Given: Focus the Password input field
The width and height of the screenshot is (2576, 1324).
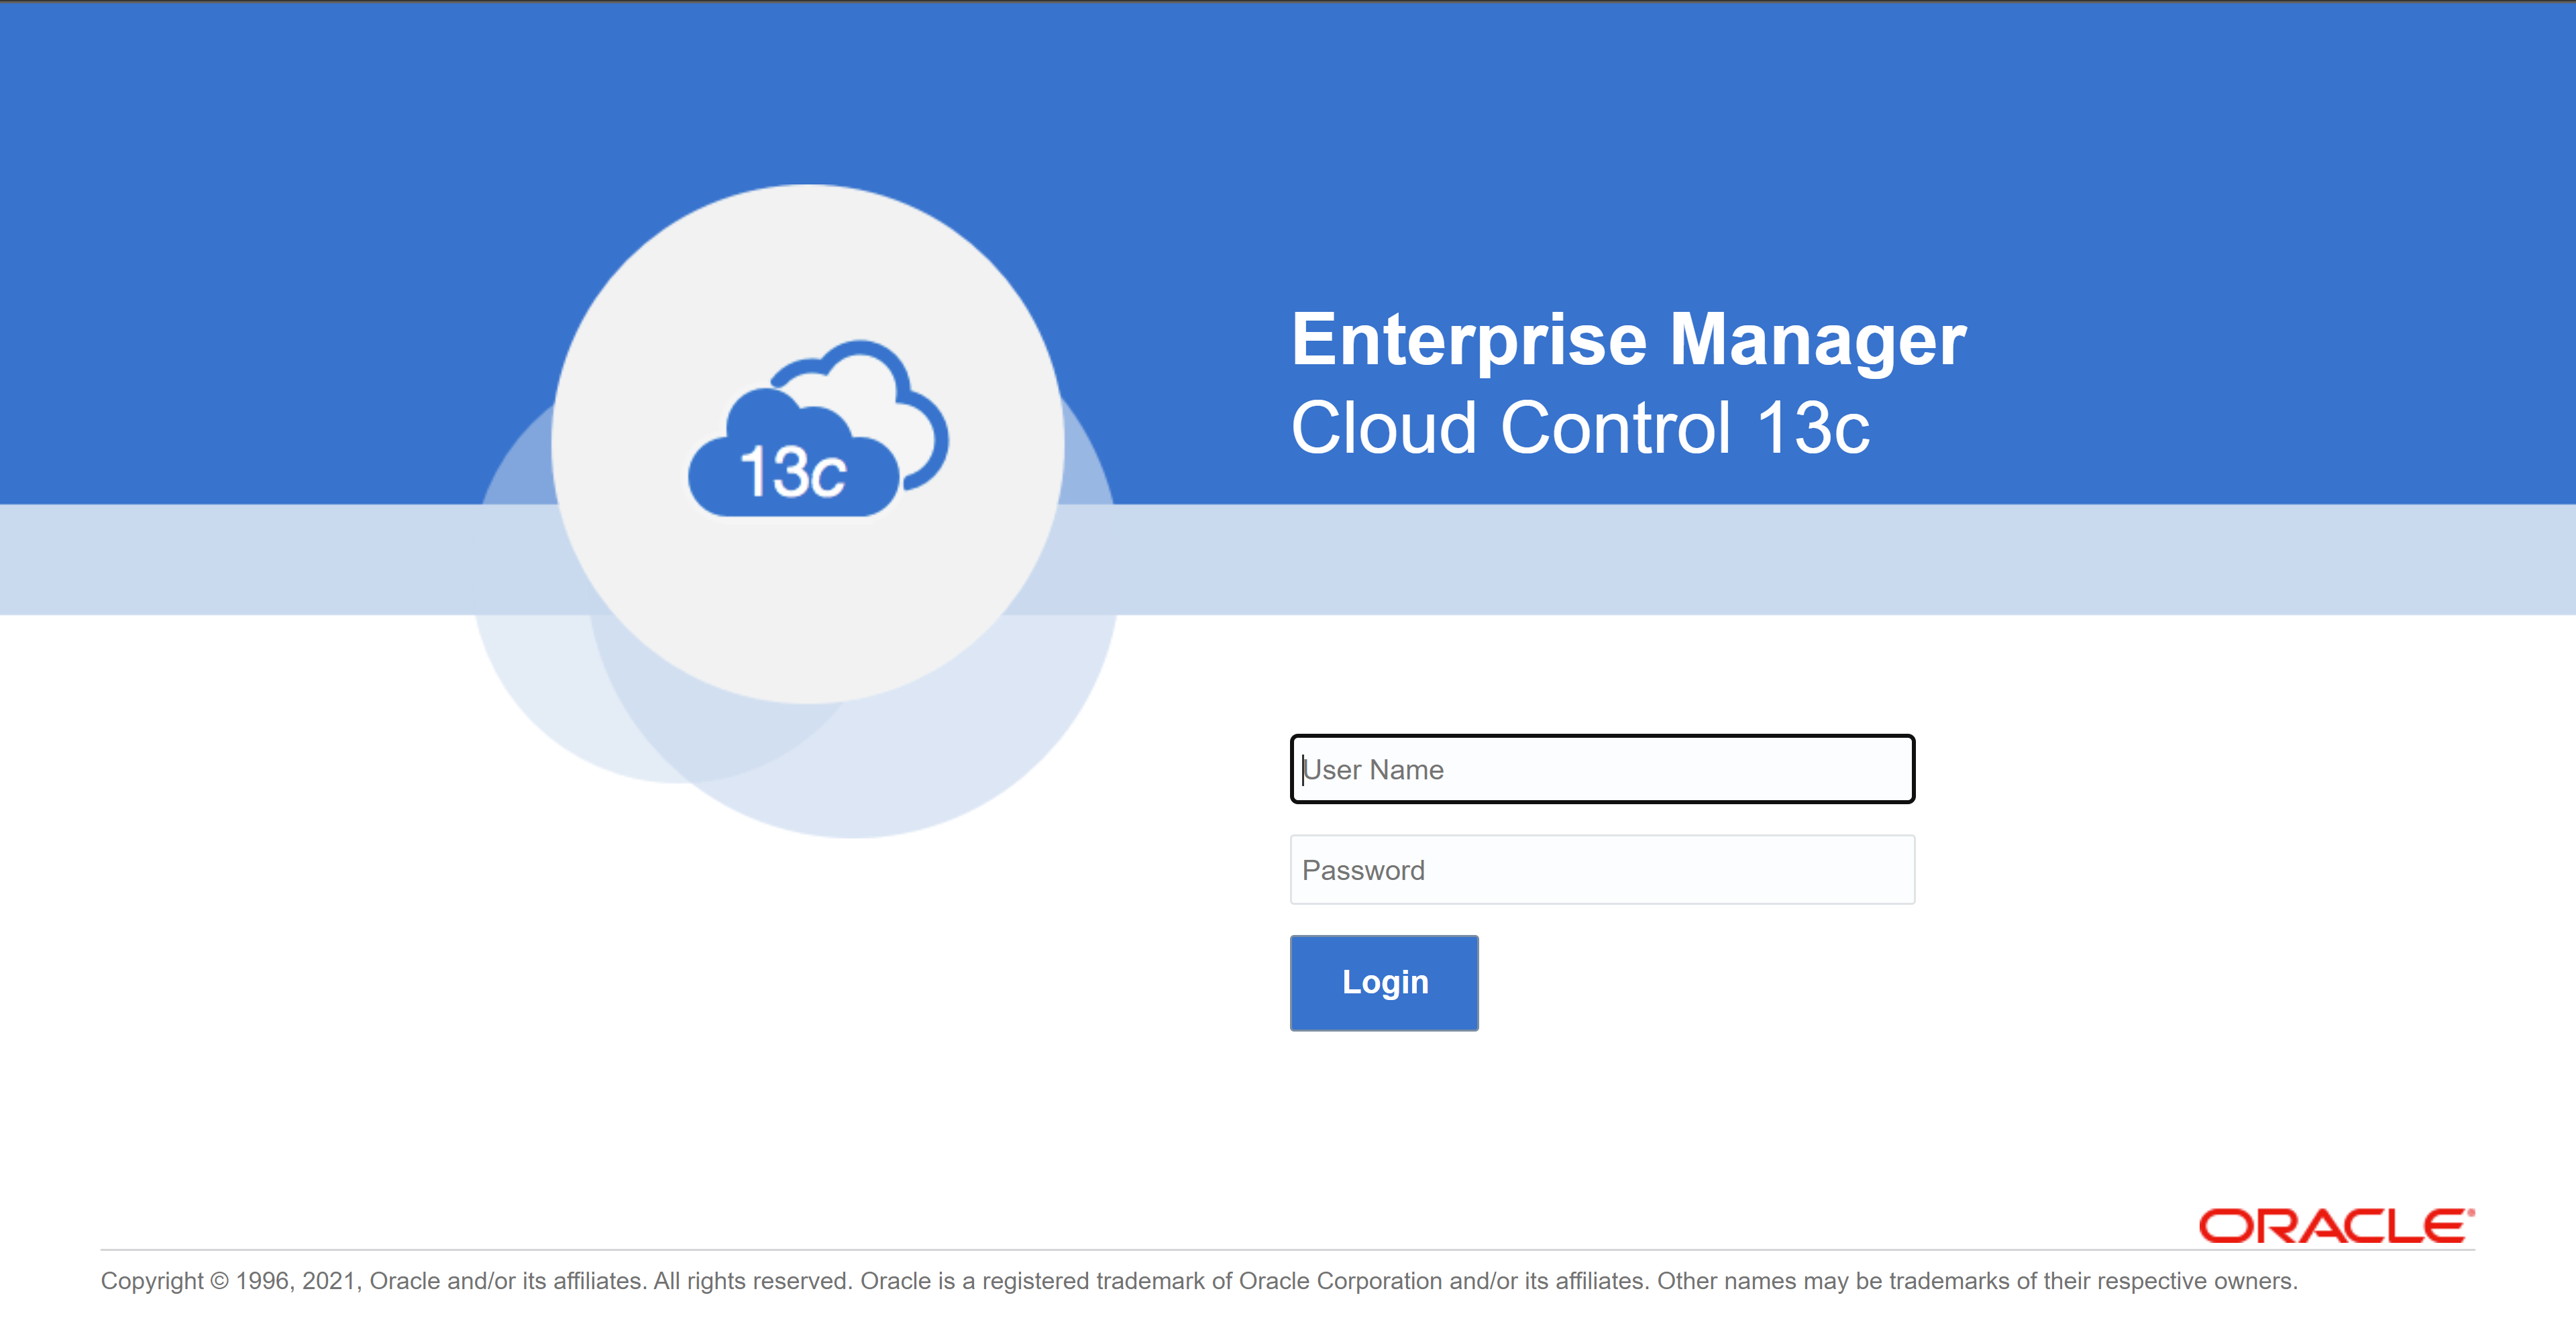Looking at the screenshot, I should pos(1602,870).
